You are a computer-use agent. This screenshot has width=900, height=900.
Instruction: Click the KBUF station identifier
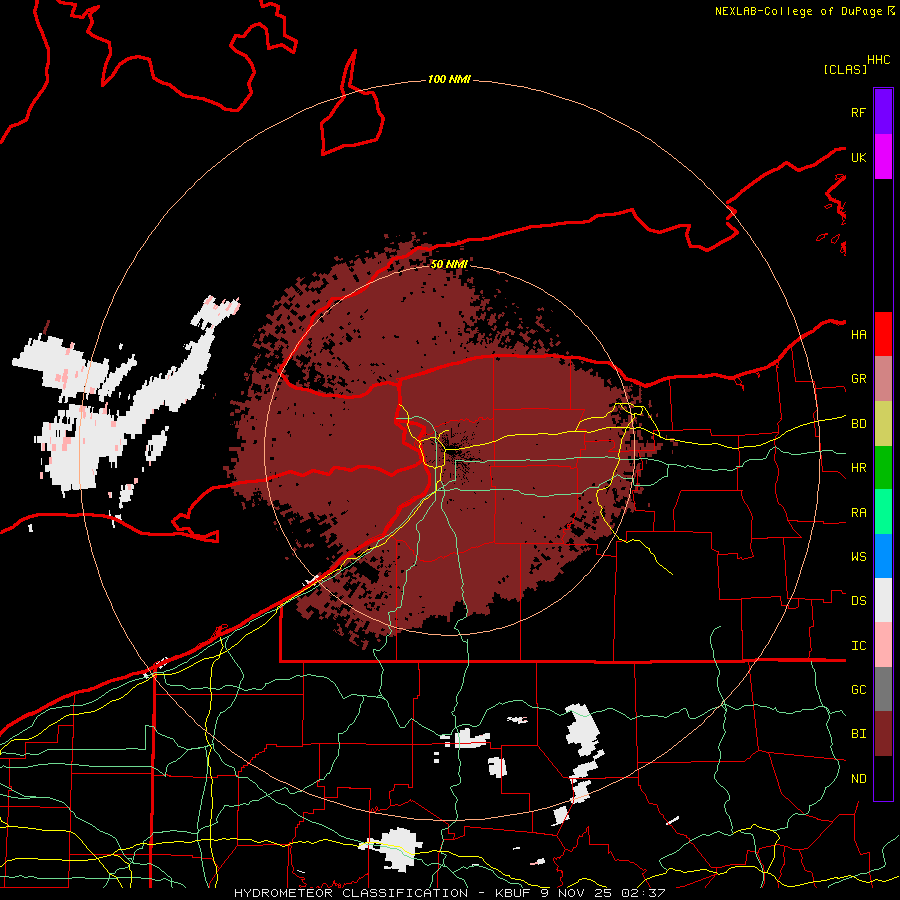pyautogui.click(x=515, y=893)
